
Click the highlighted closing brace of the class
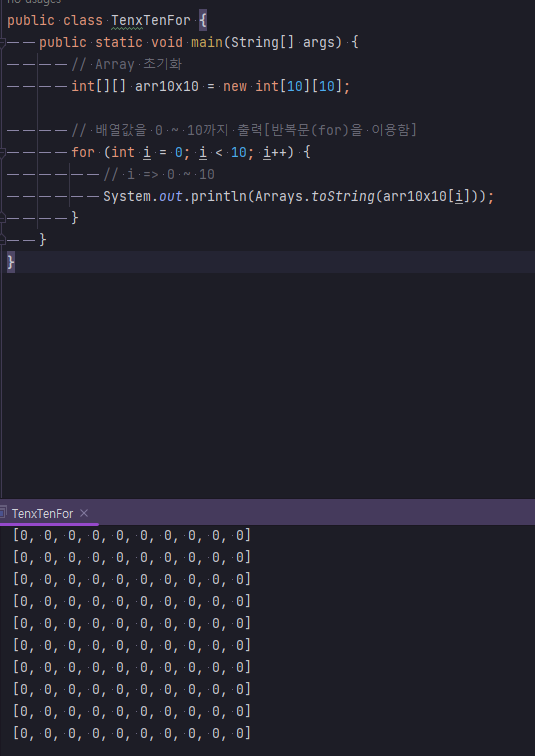[x=11, y=262]
